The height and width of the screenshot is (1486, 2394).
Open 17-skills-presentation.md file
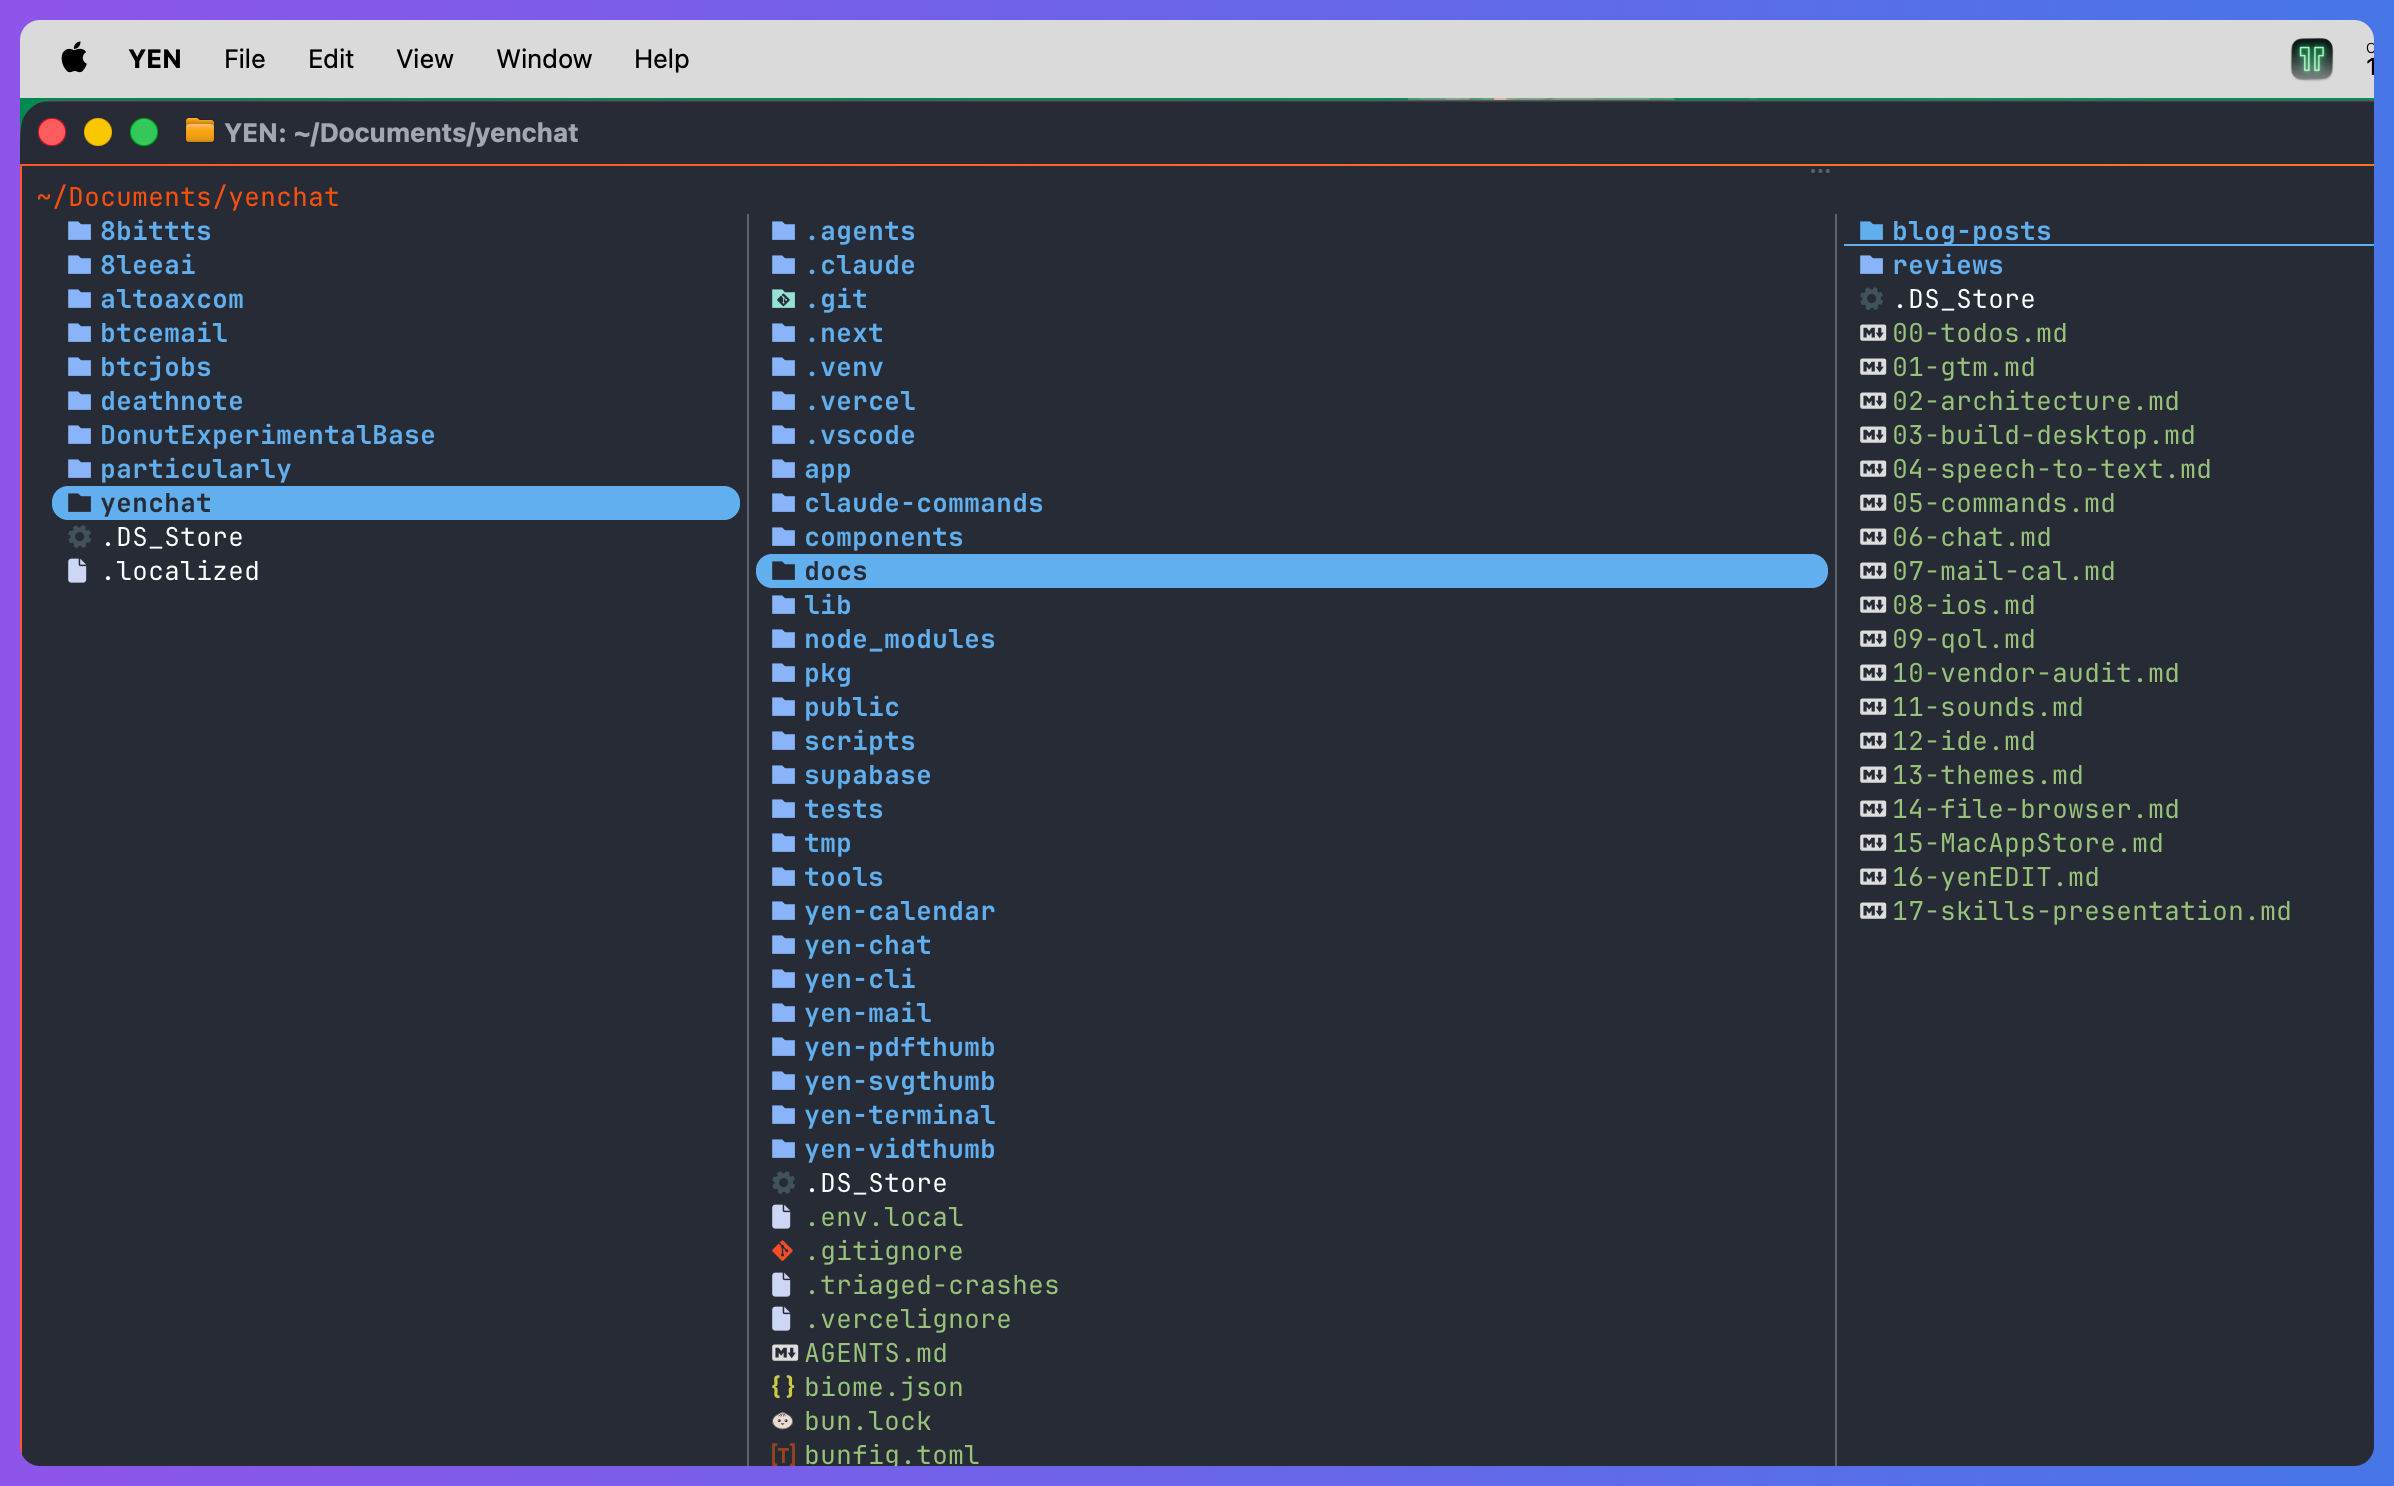tap(2090, 911)
